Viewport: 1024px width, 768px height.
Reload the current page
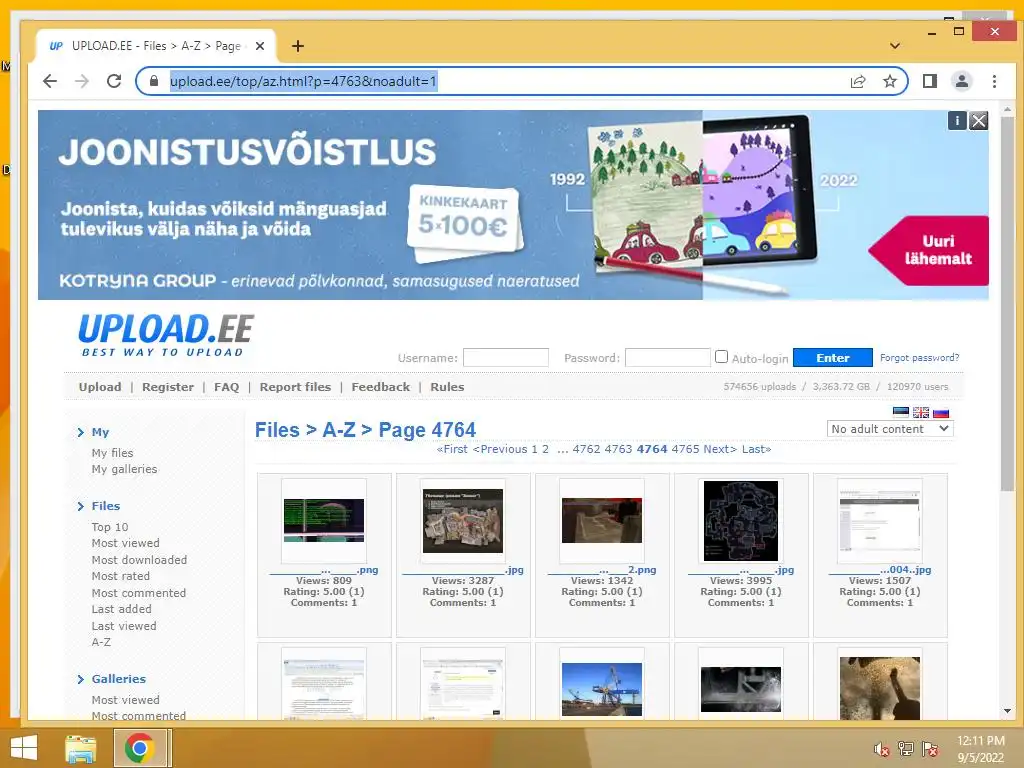click(x=114, y=81)
